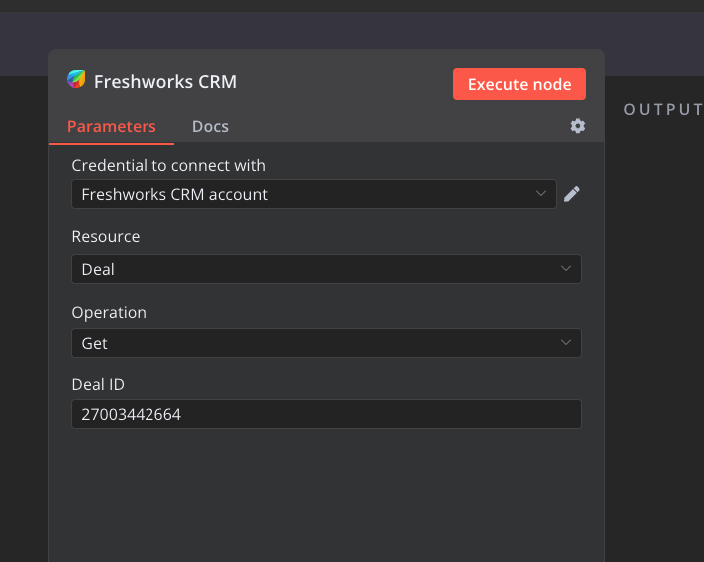This screenshot has width=704, height=562.
Task: Click the Freshworks CRM logo icon
Action: pos(76,79)
